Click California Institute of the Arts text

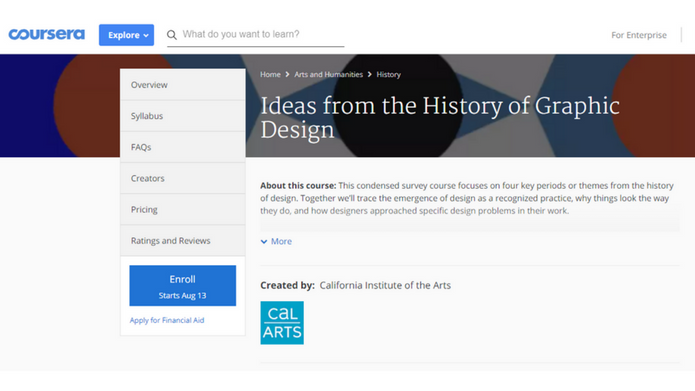(x=385, y=285)
